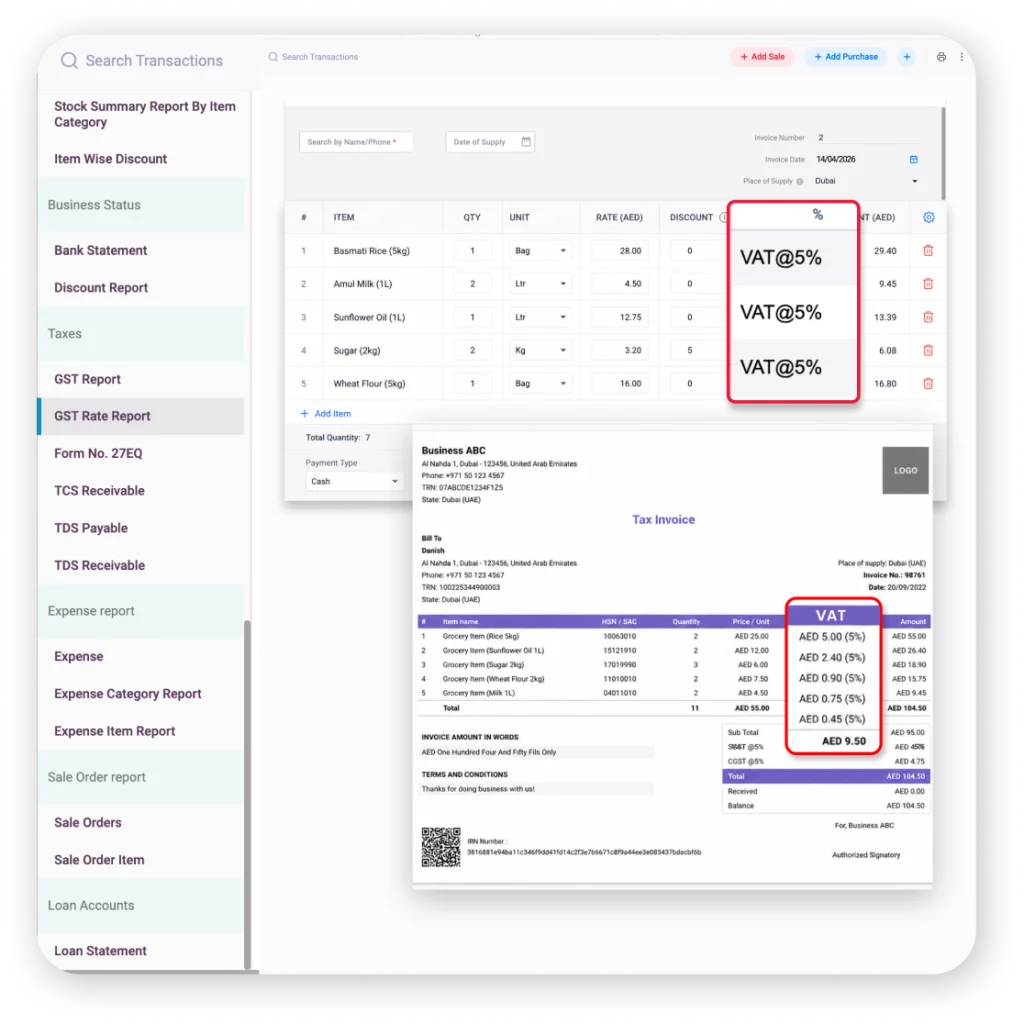Open the Expense report item

click(78, 656)
